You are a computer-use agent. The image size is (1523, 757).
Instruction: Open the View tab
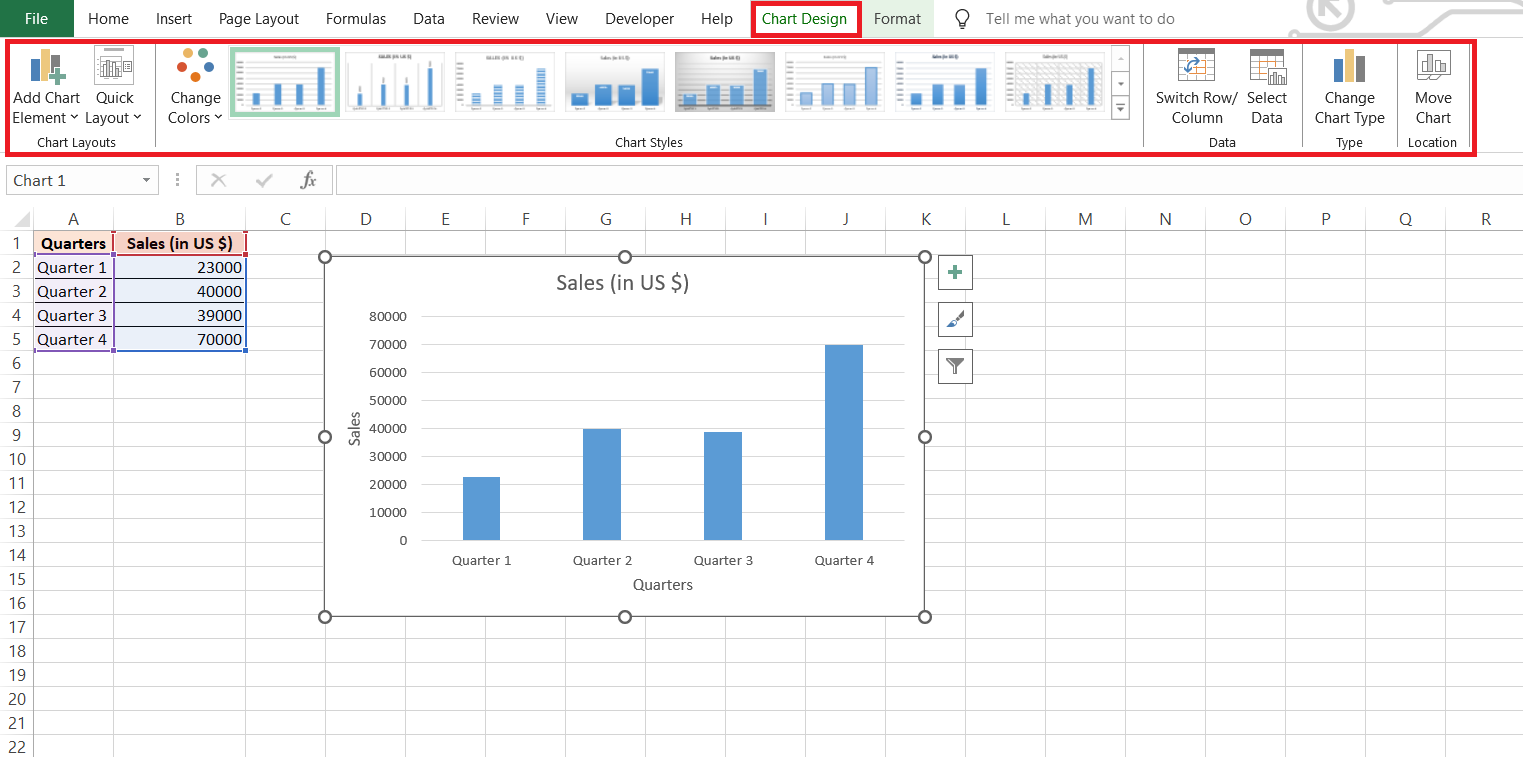tap(562, 19)
